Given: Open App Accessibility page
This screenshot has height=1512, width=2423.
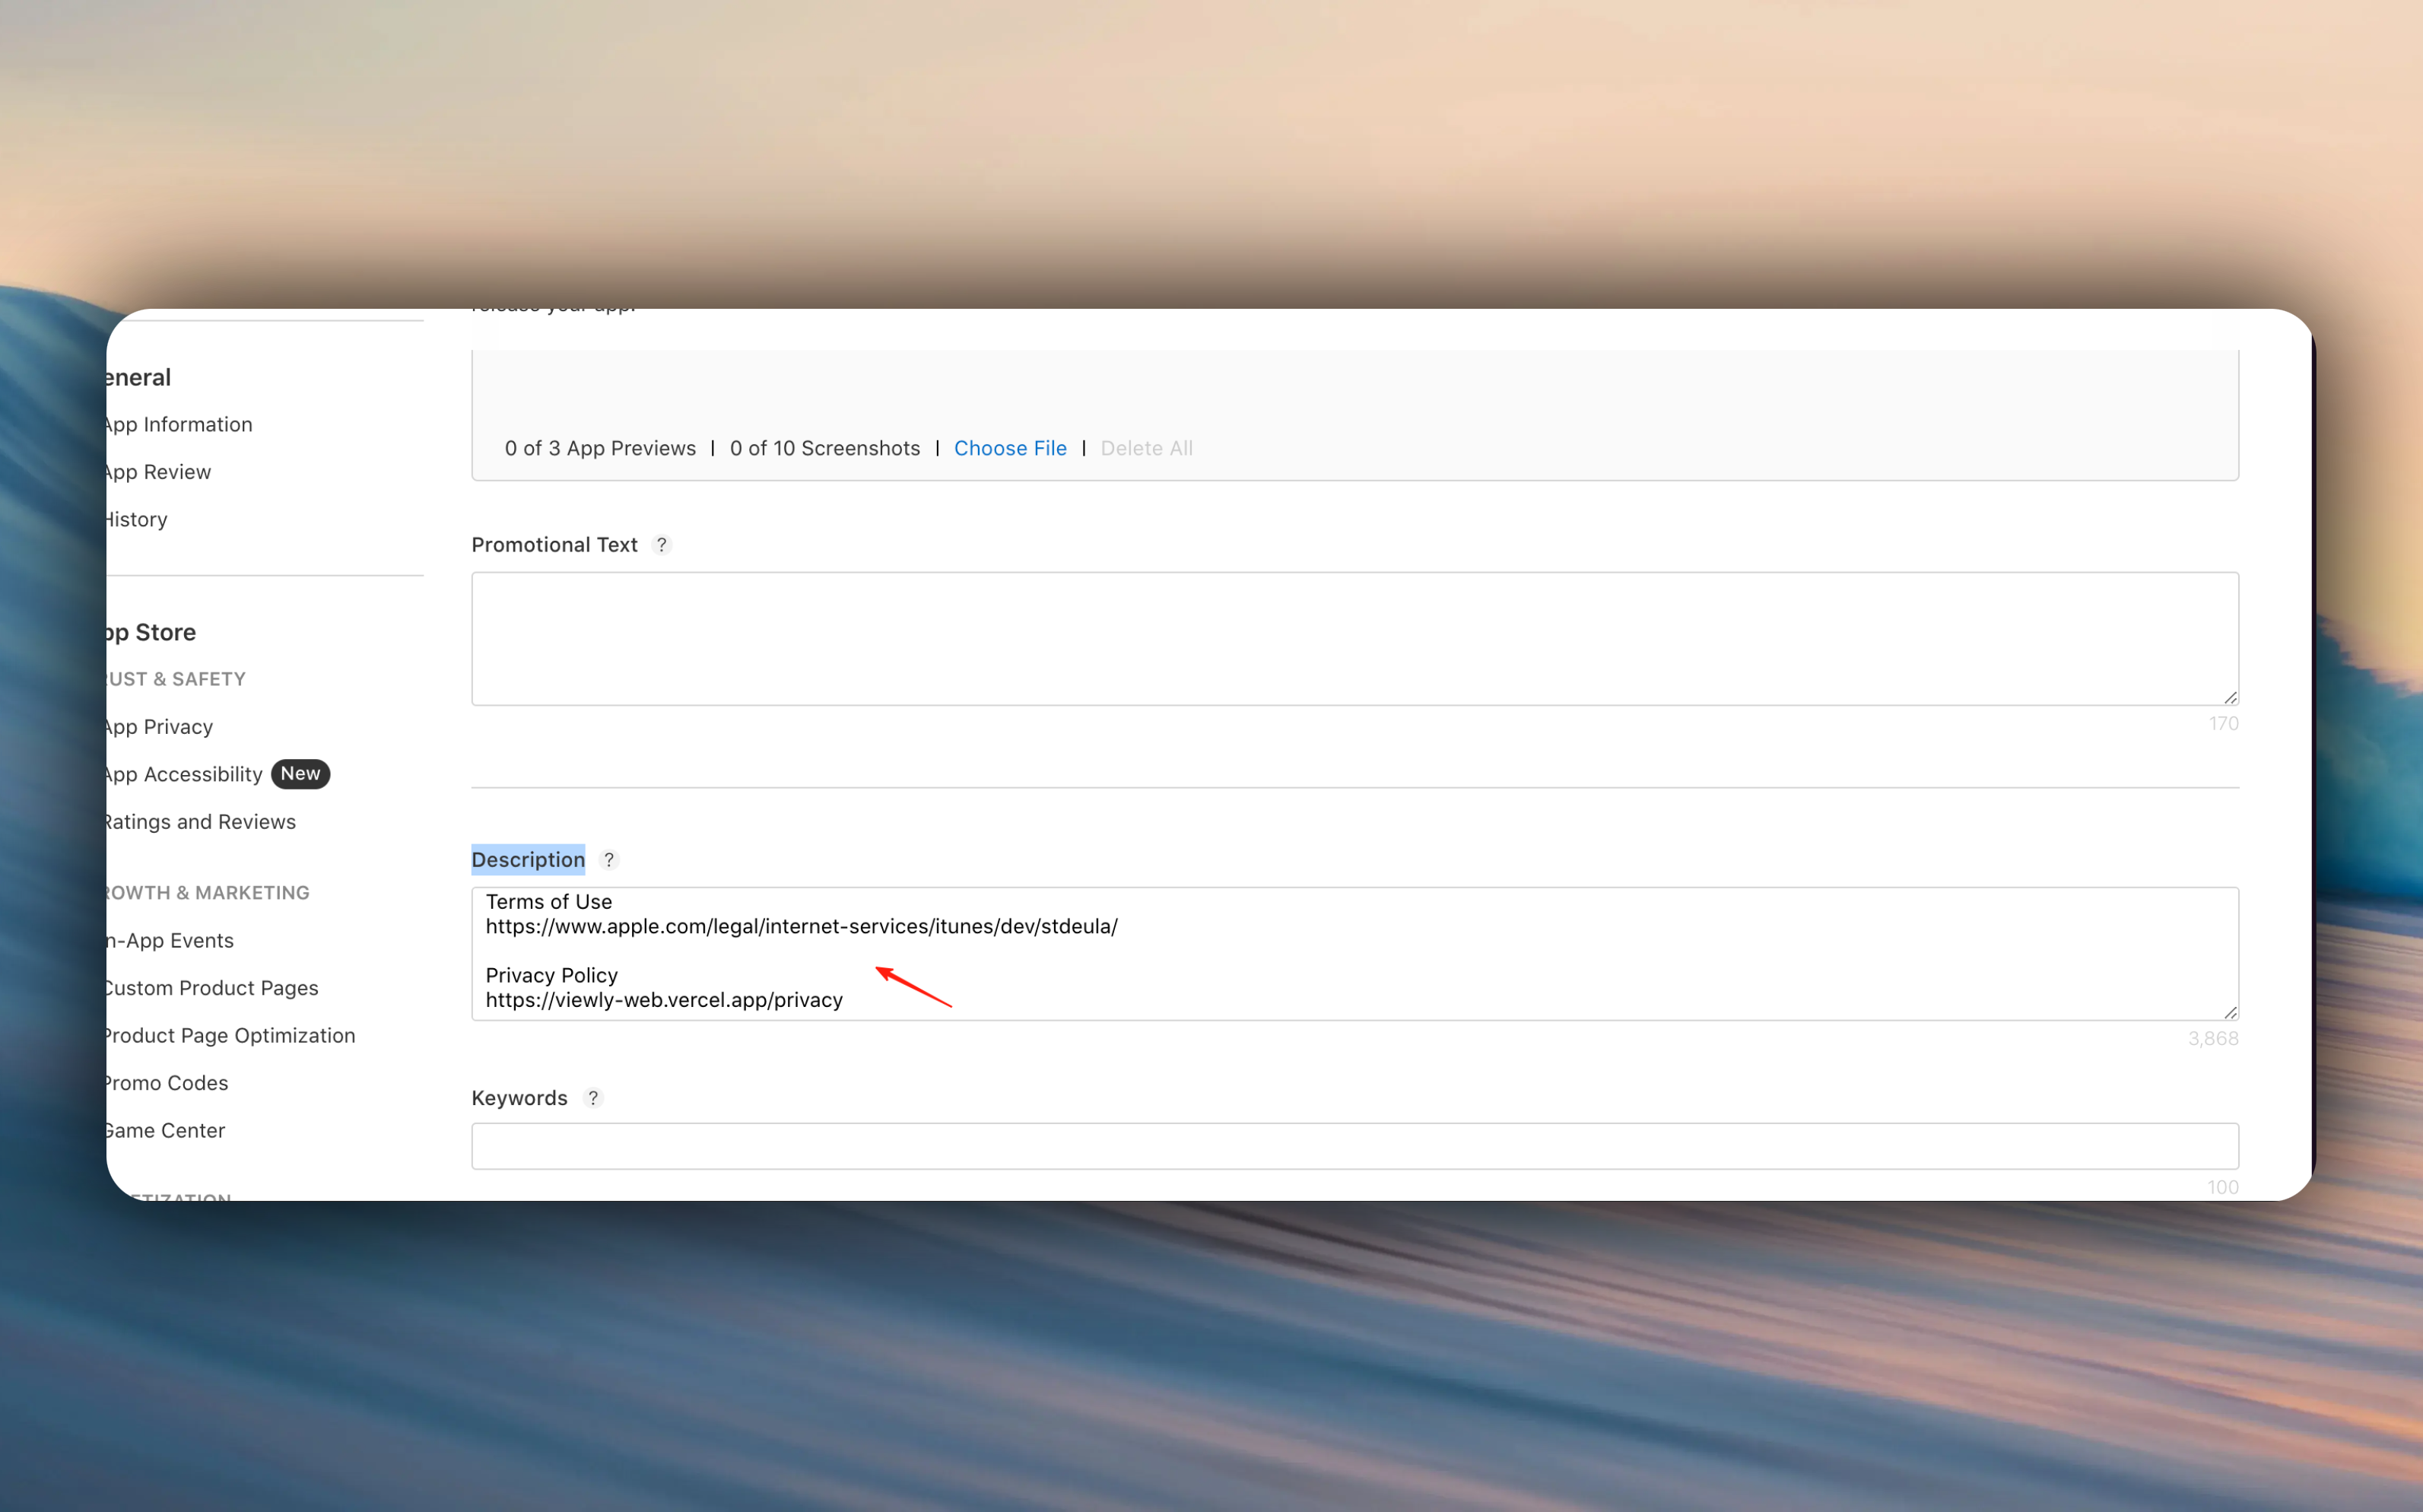Looking at the screenshot, I should (x=184, y=775).
